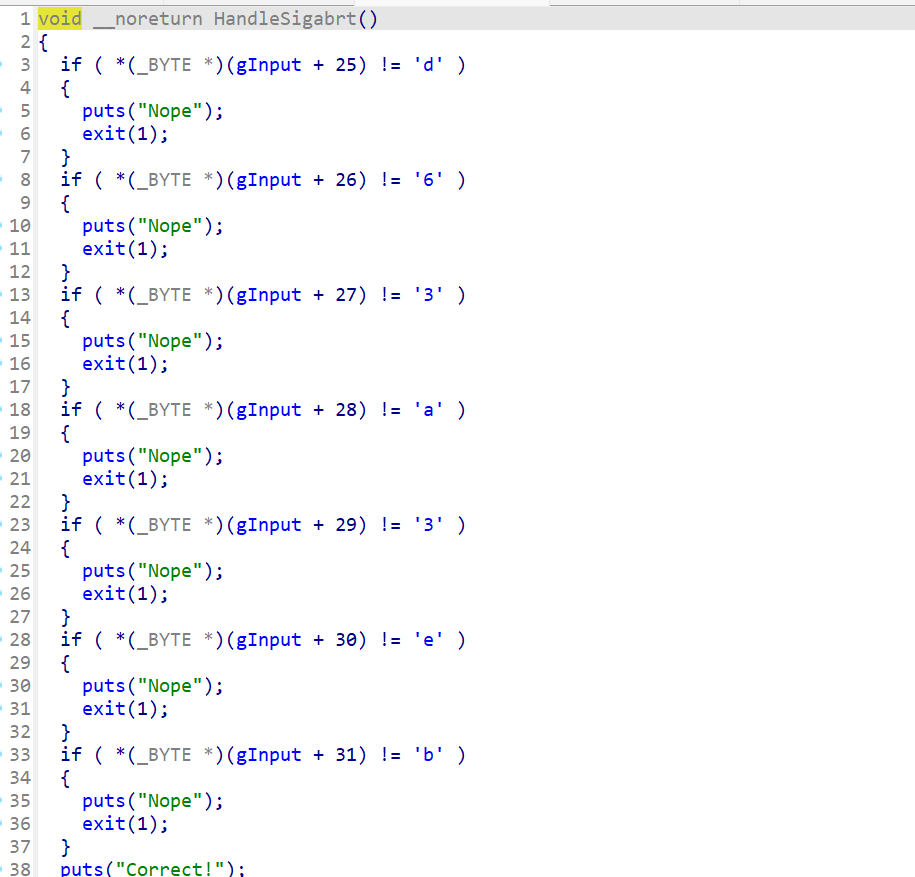
Task: Click the 'b' character literal on line 33
Action: 429,754
